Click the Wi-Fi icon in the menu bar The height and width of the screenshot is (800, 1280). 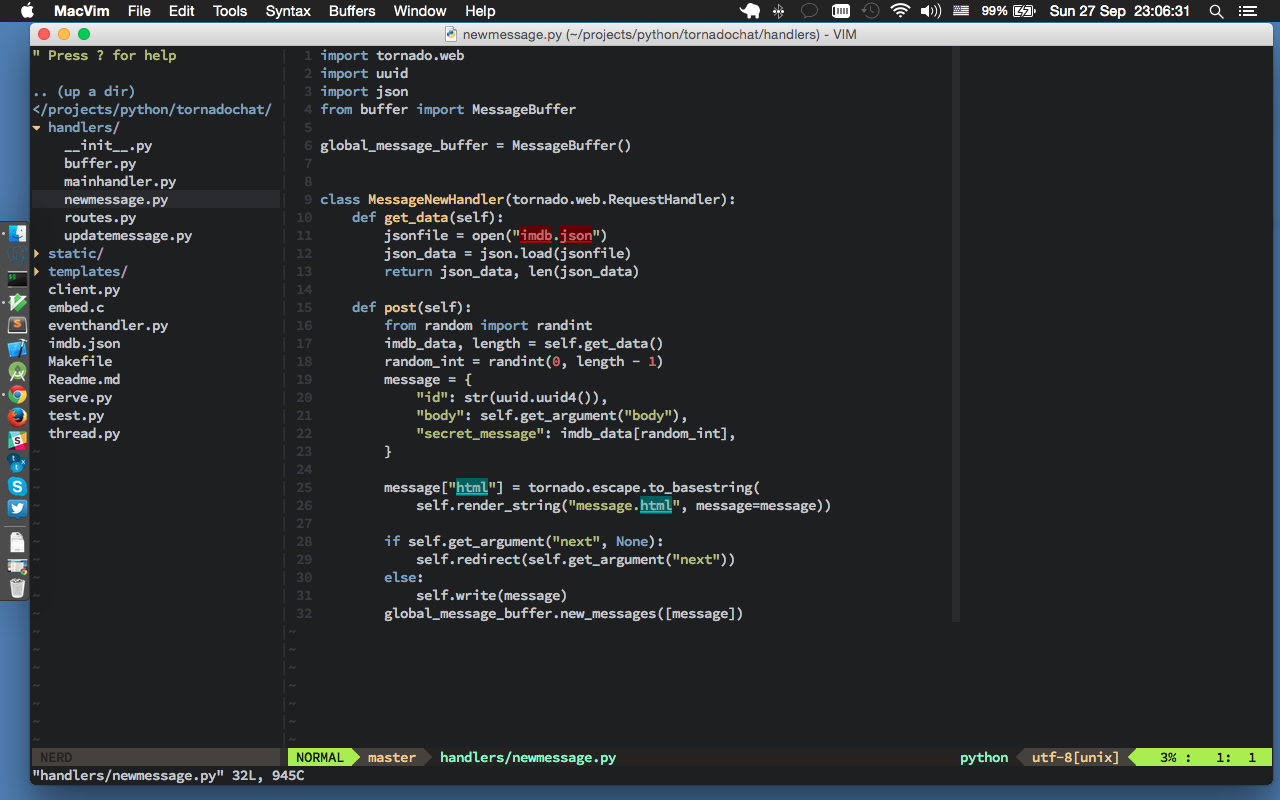click(x=899, y=11)
